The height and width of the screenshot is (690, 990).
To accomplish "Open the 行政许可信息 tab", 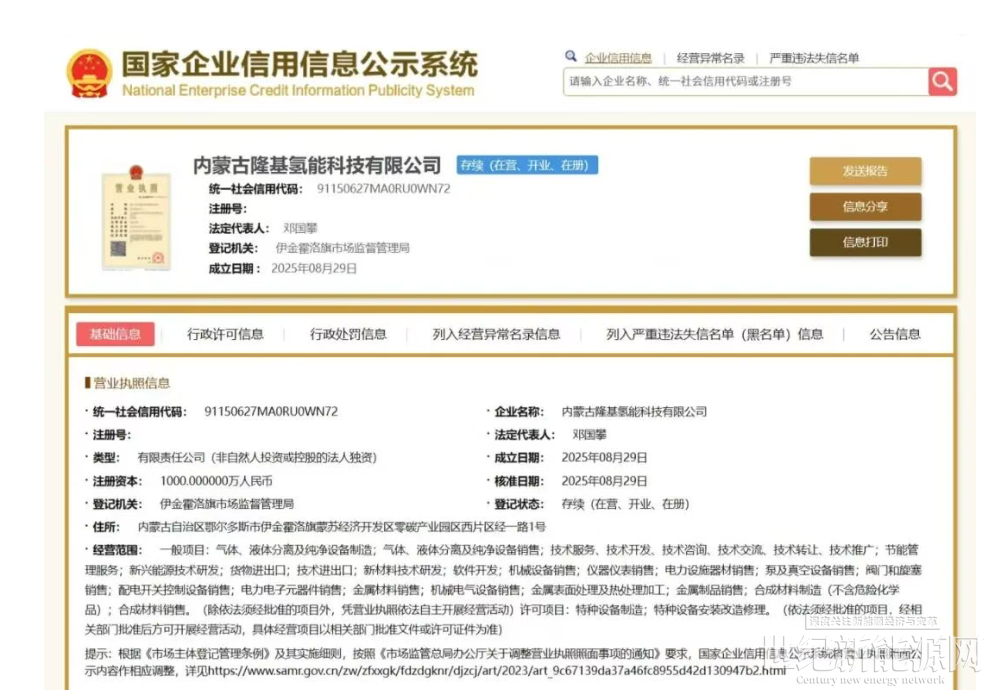I will tap(225, 334).
